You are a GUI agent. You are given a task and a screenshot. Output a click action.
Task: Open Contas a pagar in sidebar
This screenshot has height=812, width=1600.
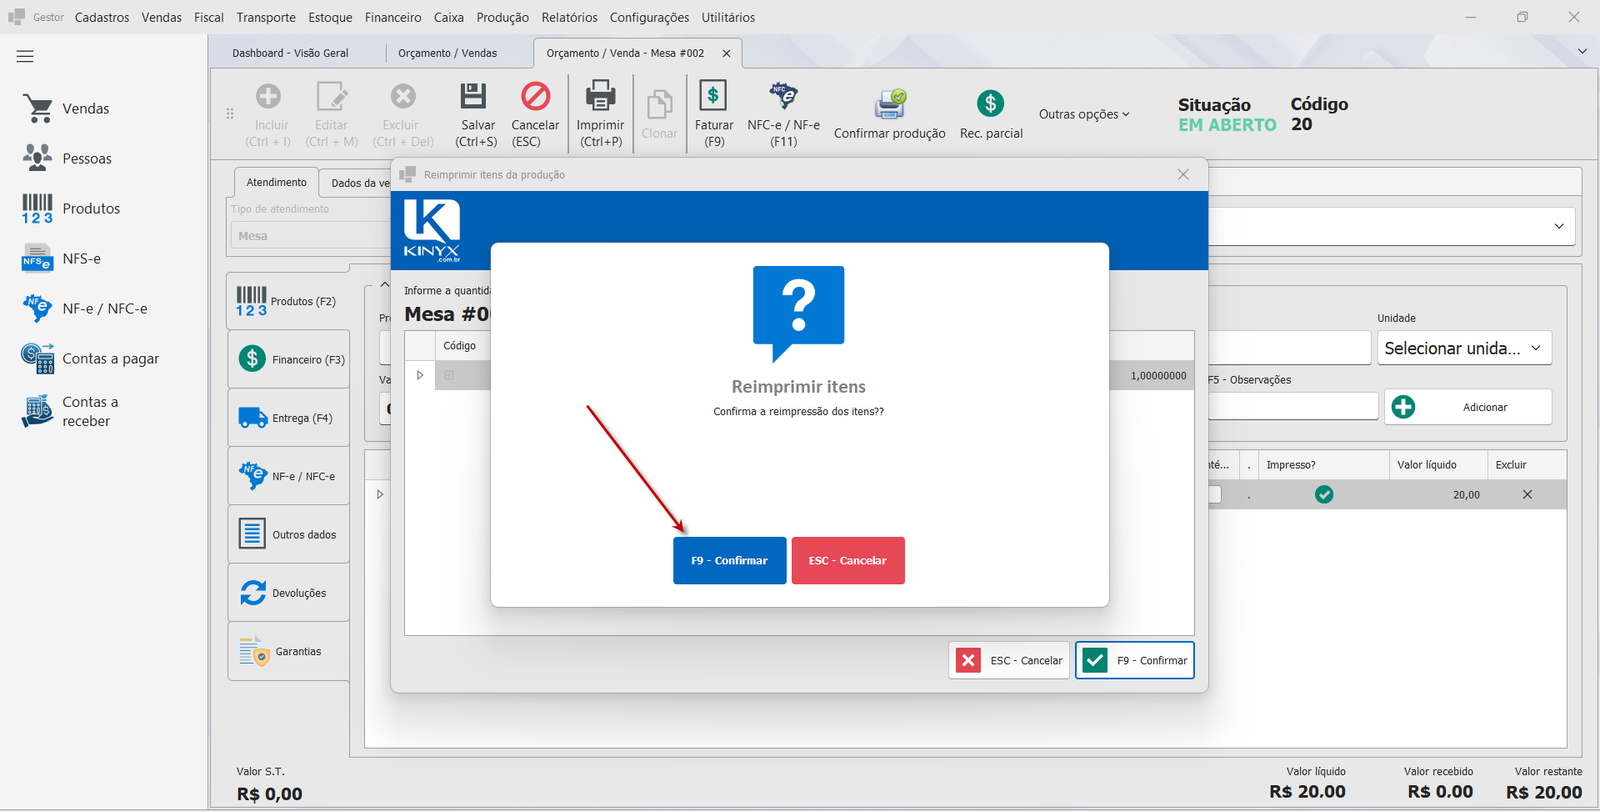[90, 358]
